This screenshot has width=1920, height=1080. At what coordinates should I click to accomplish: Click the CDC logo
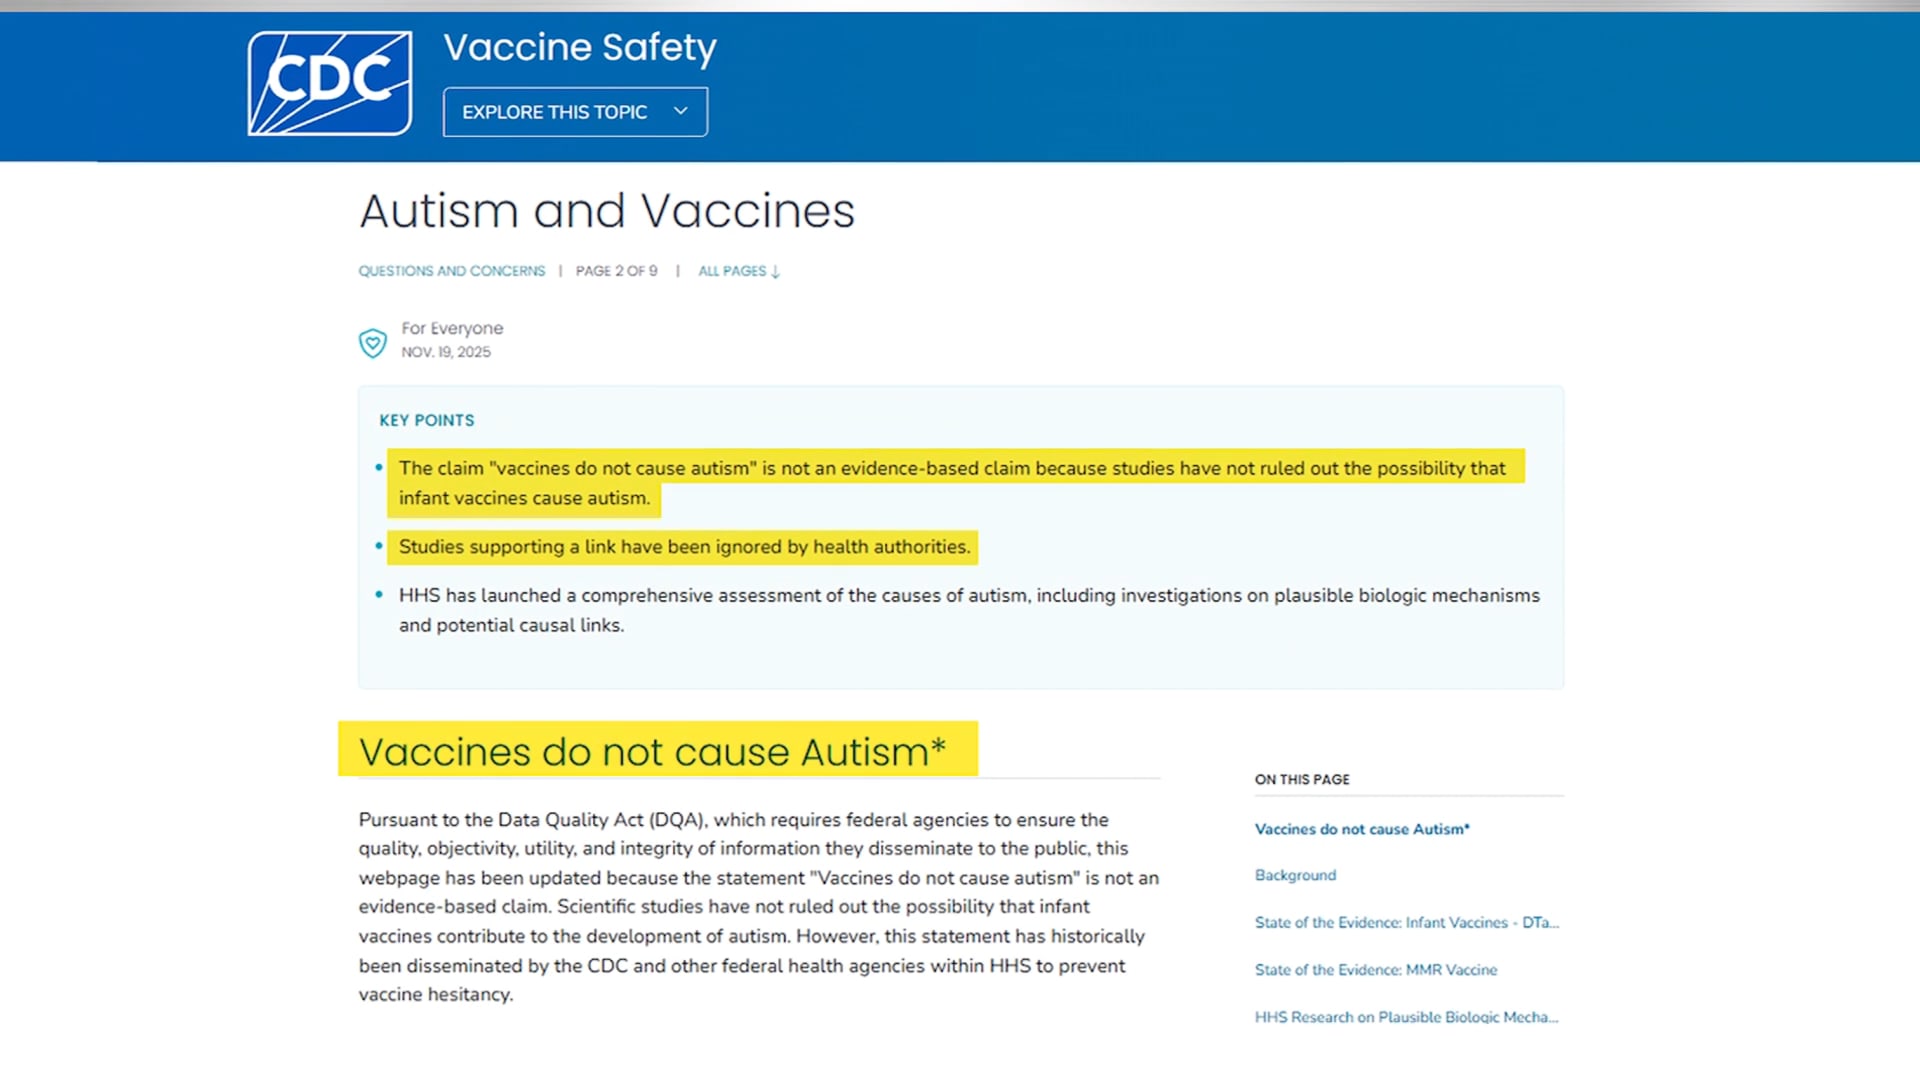330,83
